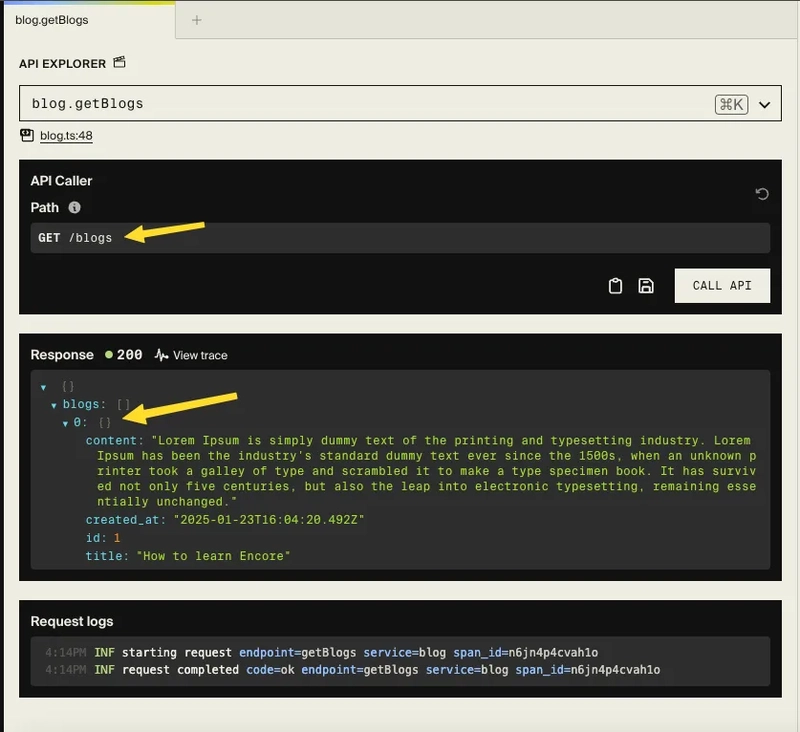Select the created_at timestamp value
This screenshot has height=732, width=800.
pyautogui.click(x=269, y=519)
